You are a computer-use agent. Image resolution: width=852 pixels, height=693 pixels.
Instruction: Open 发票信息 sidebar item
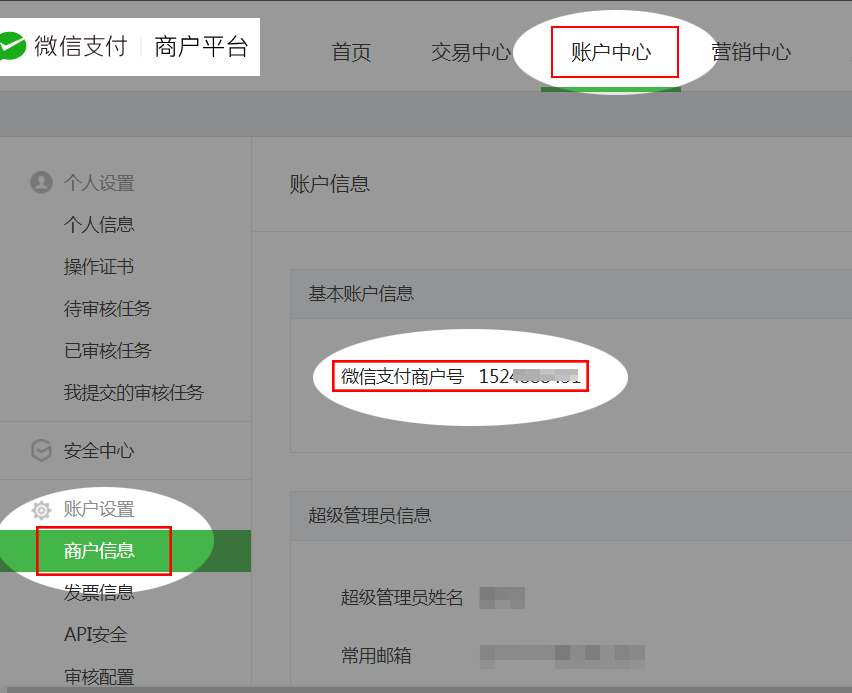[x=99, y=592]
